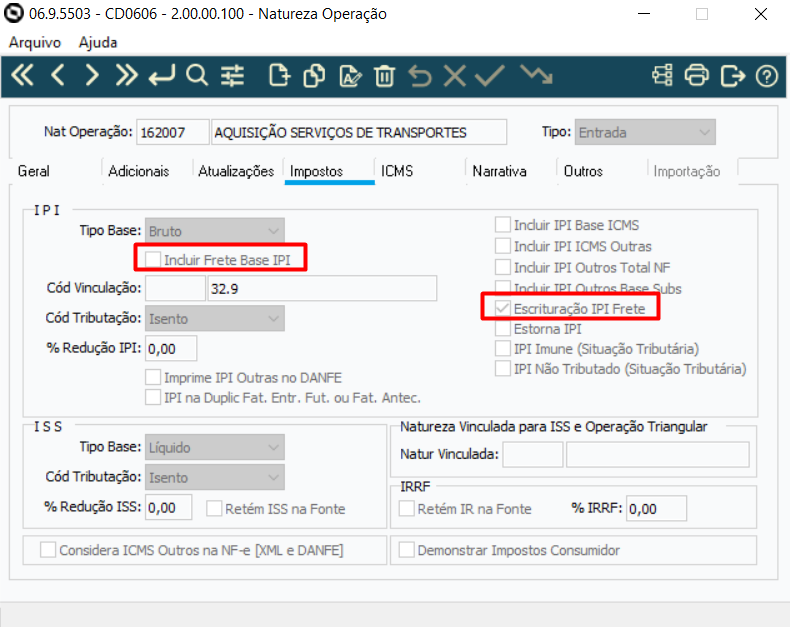Click the undo arrow icon

pos(420,76)
